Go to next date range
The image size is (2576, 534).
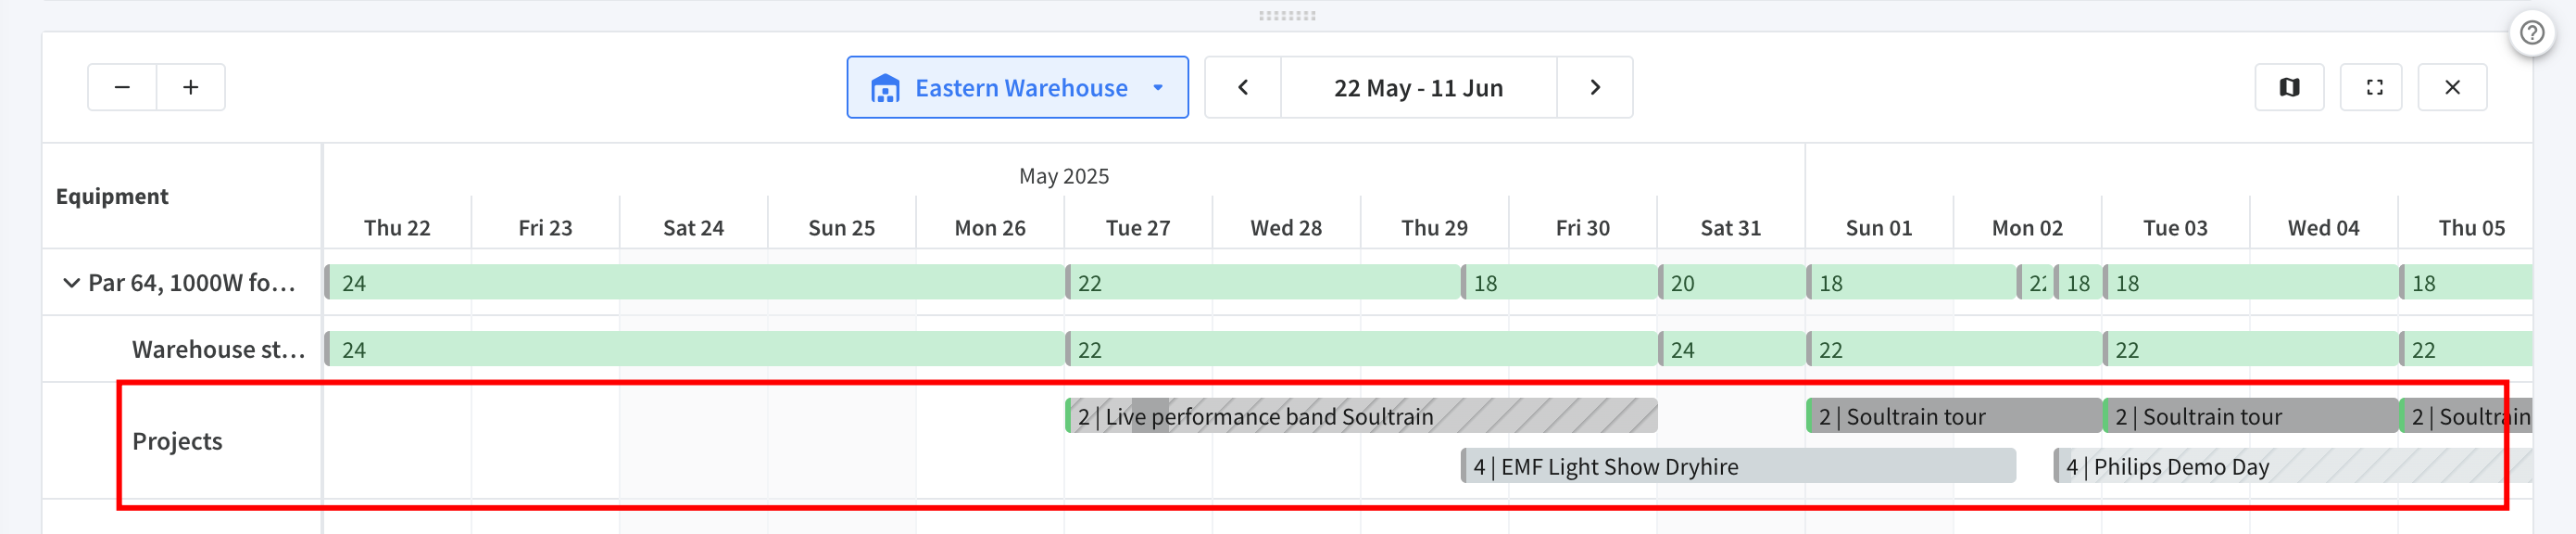tap(1595, 88)
